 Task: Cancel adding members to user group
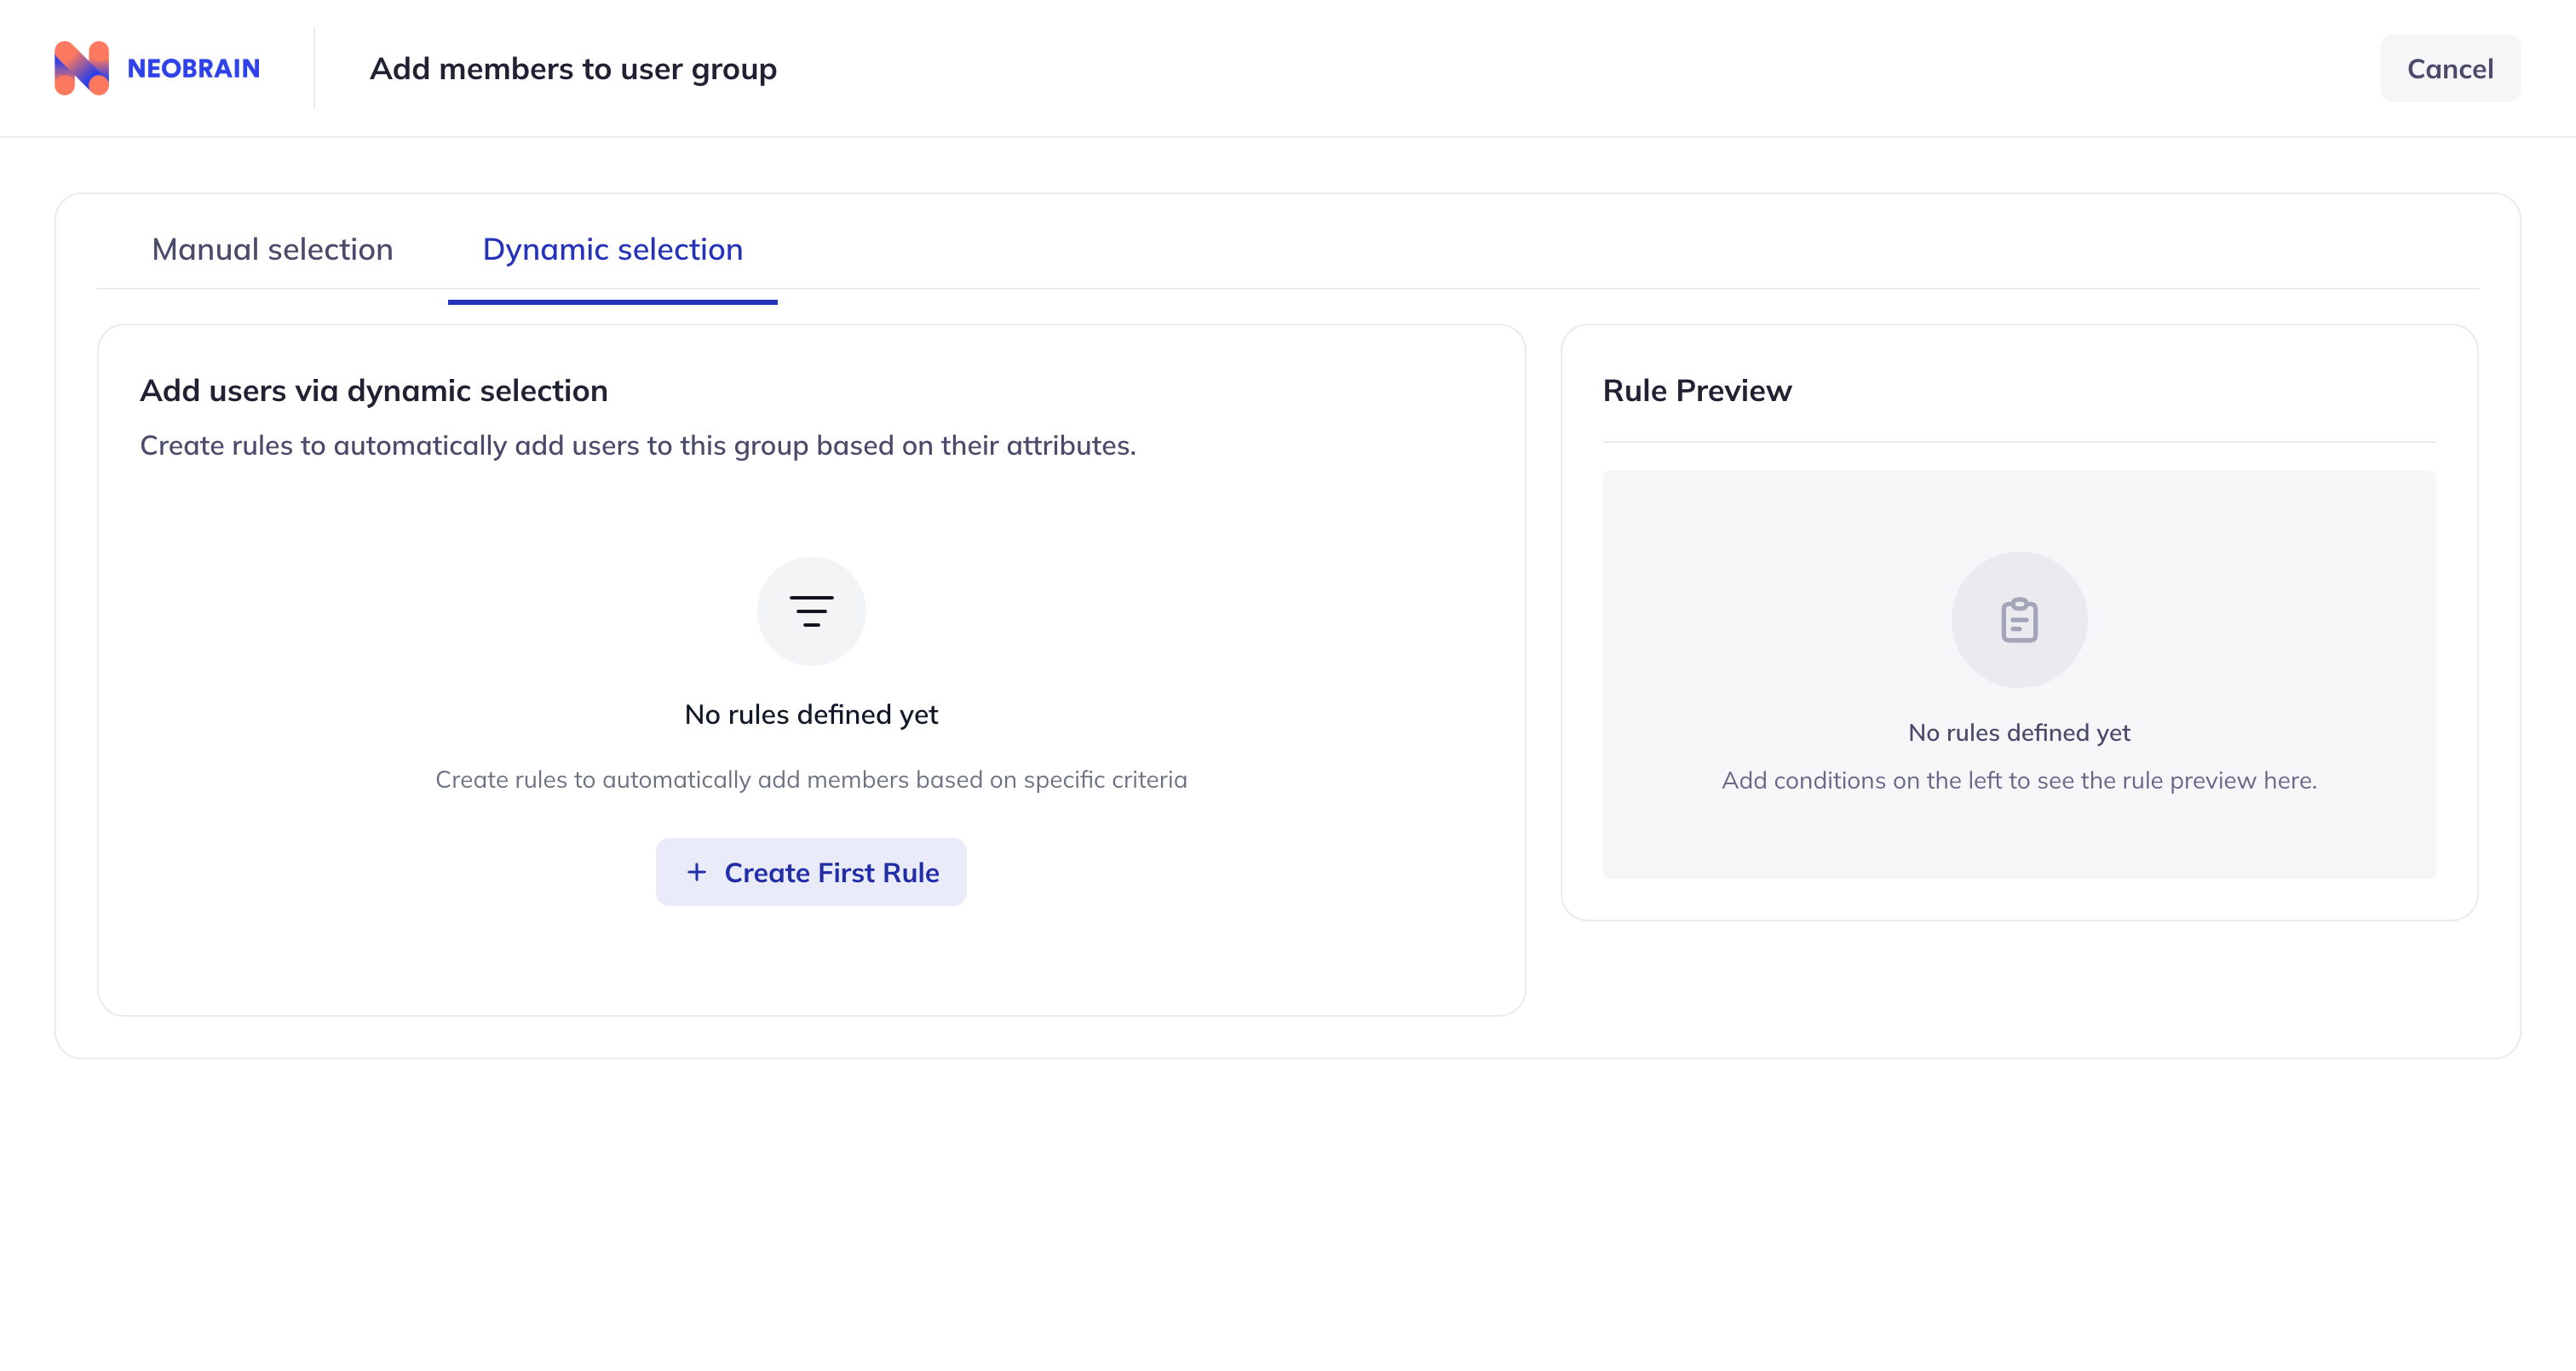(x=2450, y=68)
